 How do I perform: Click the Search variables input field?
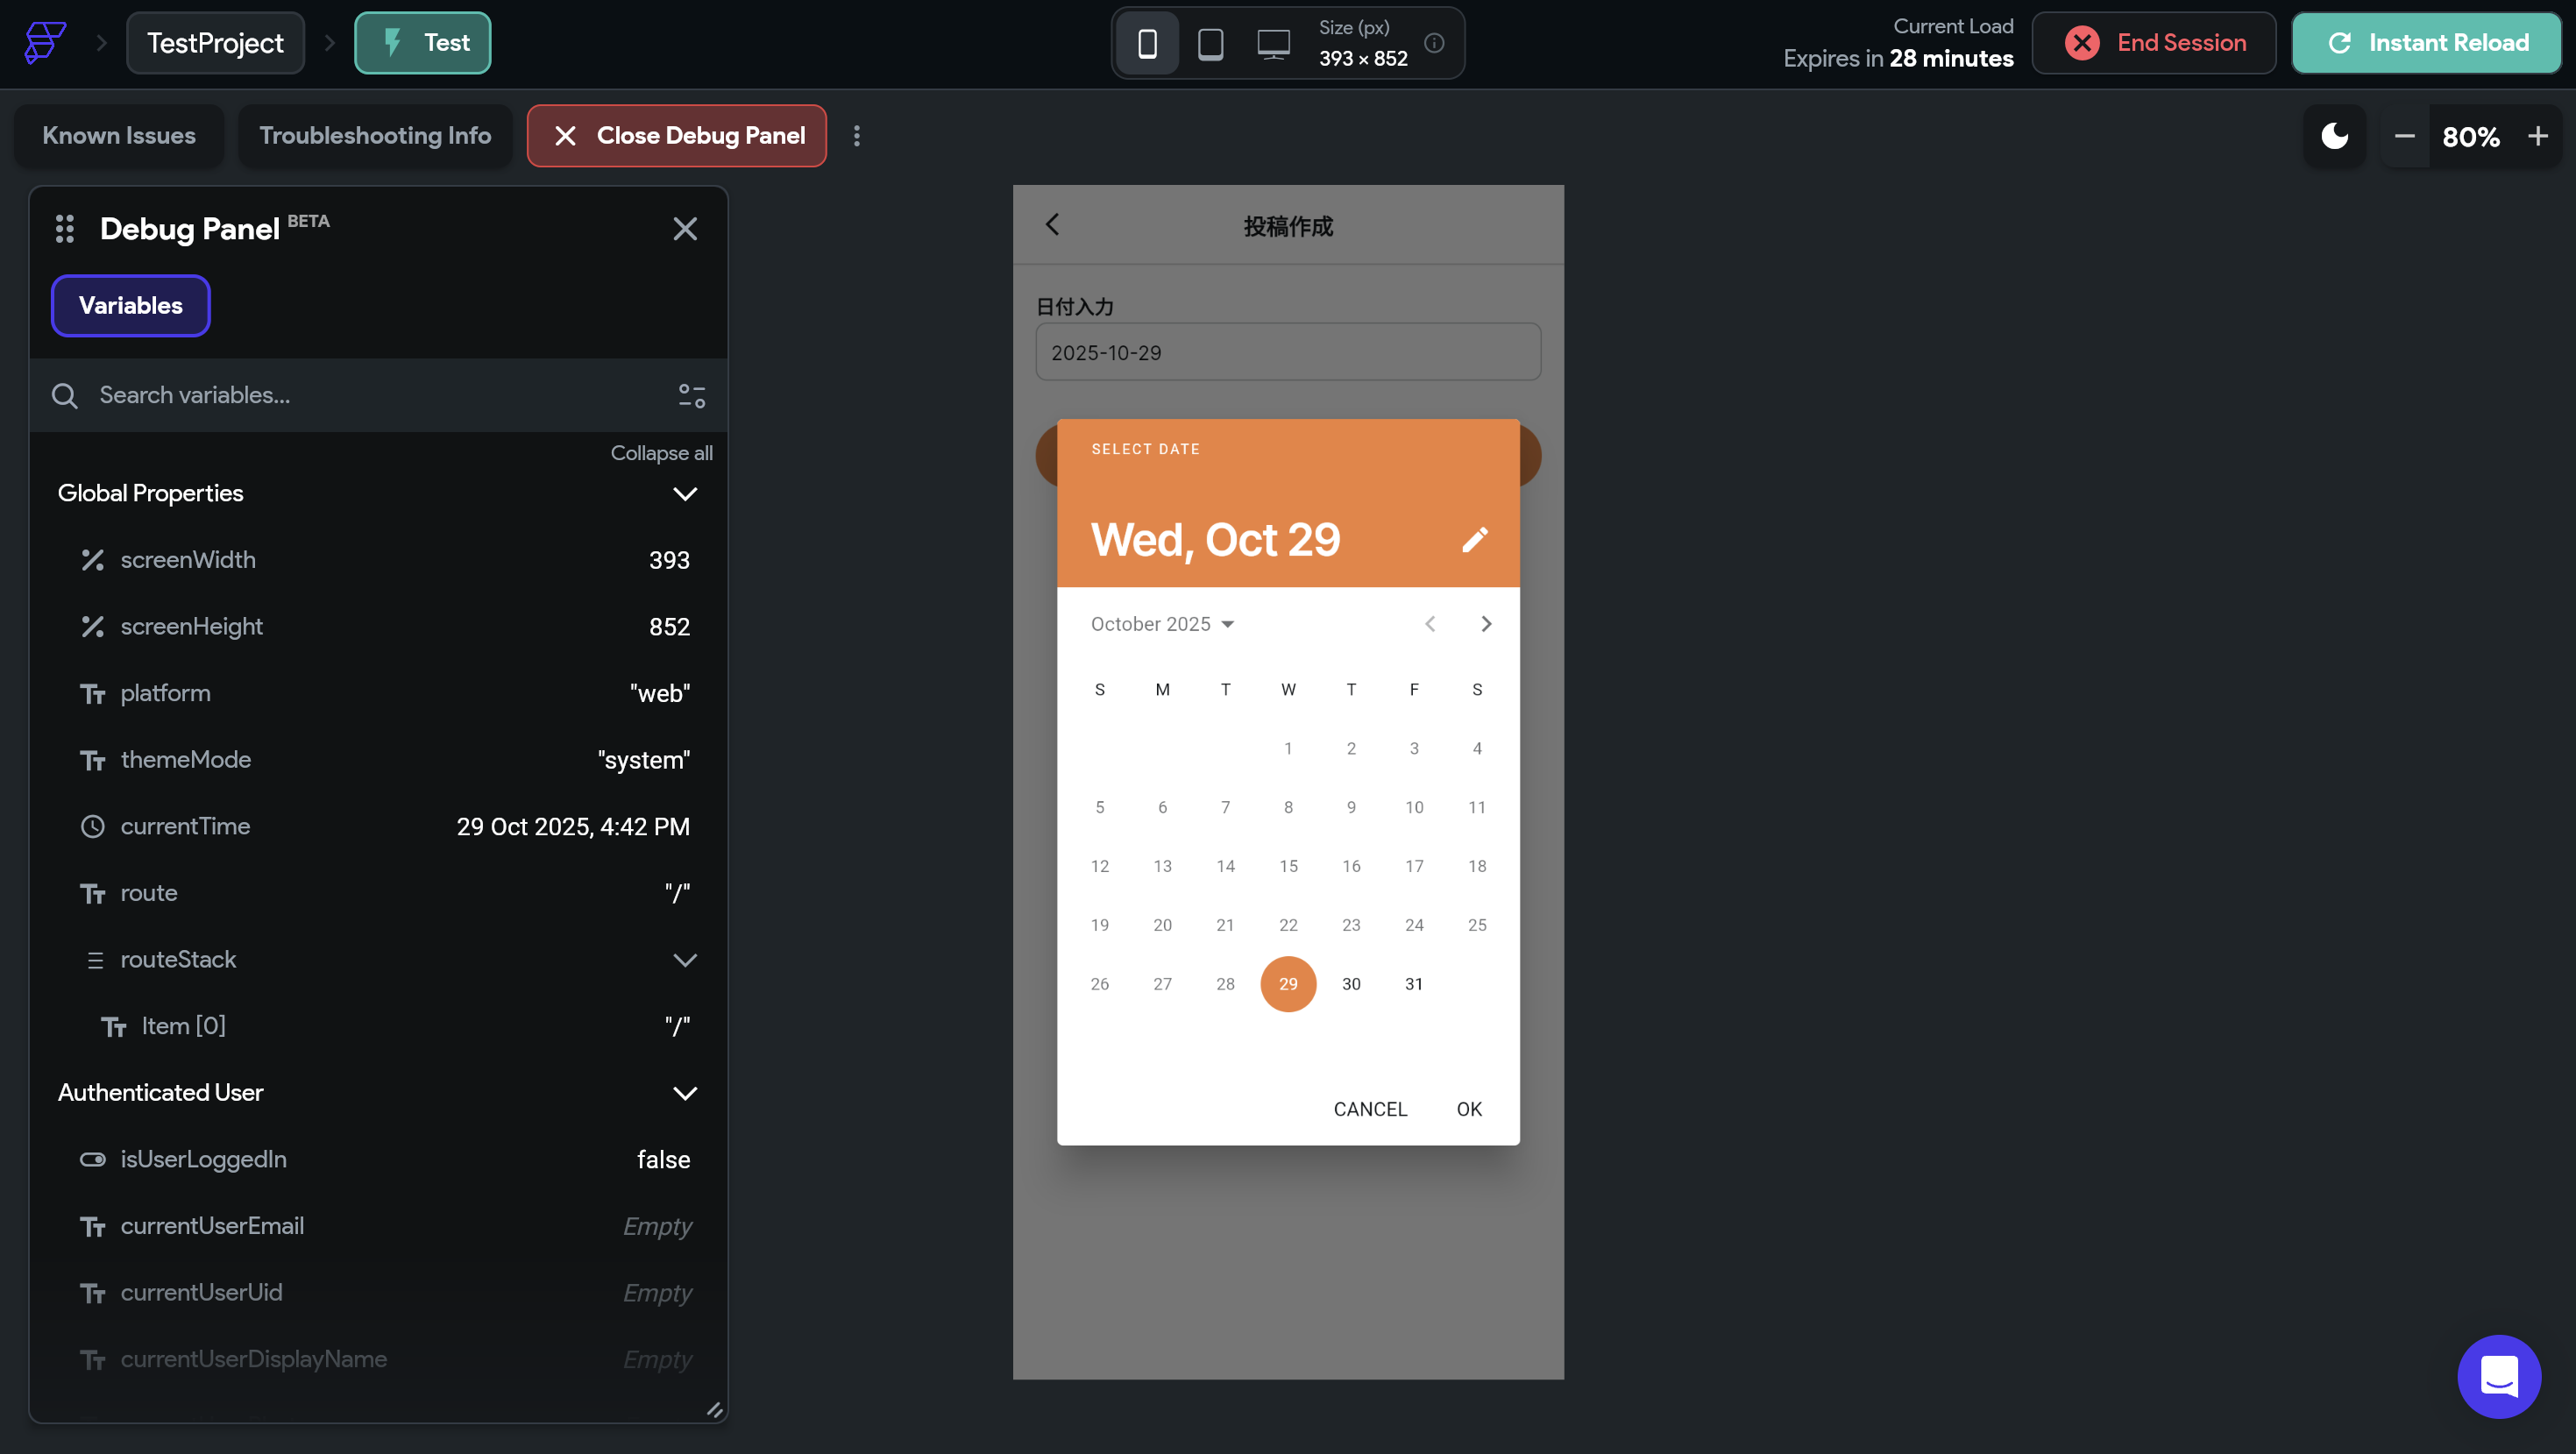pos(370,396)
